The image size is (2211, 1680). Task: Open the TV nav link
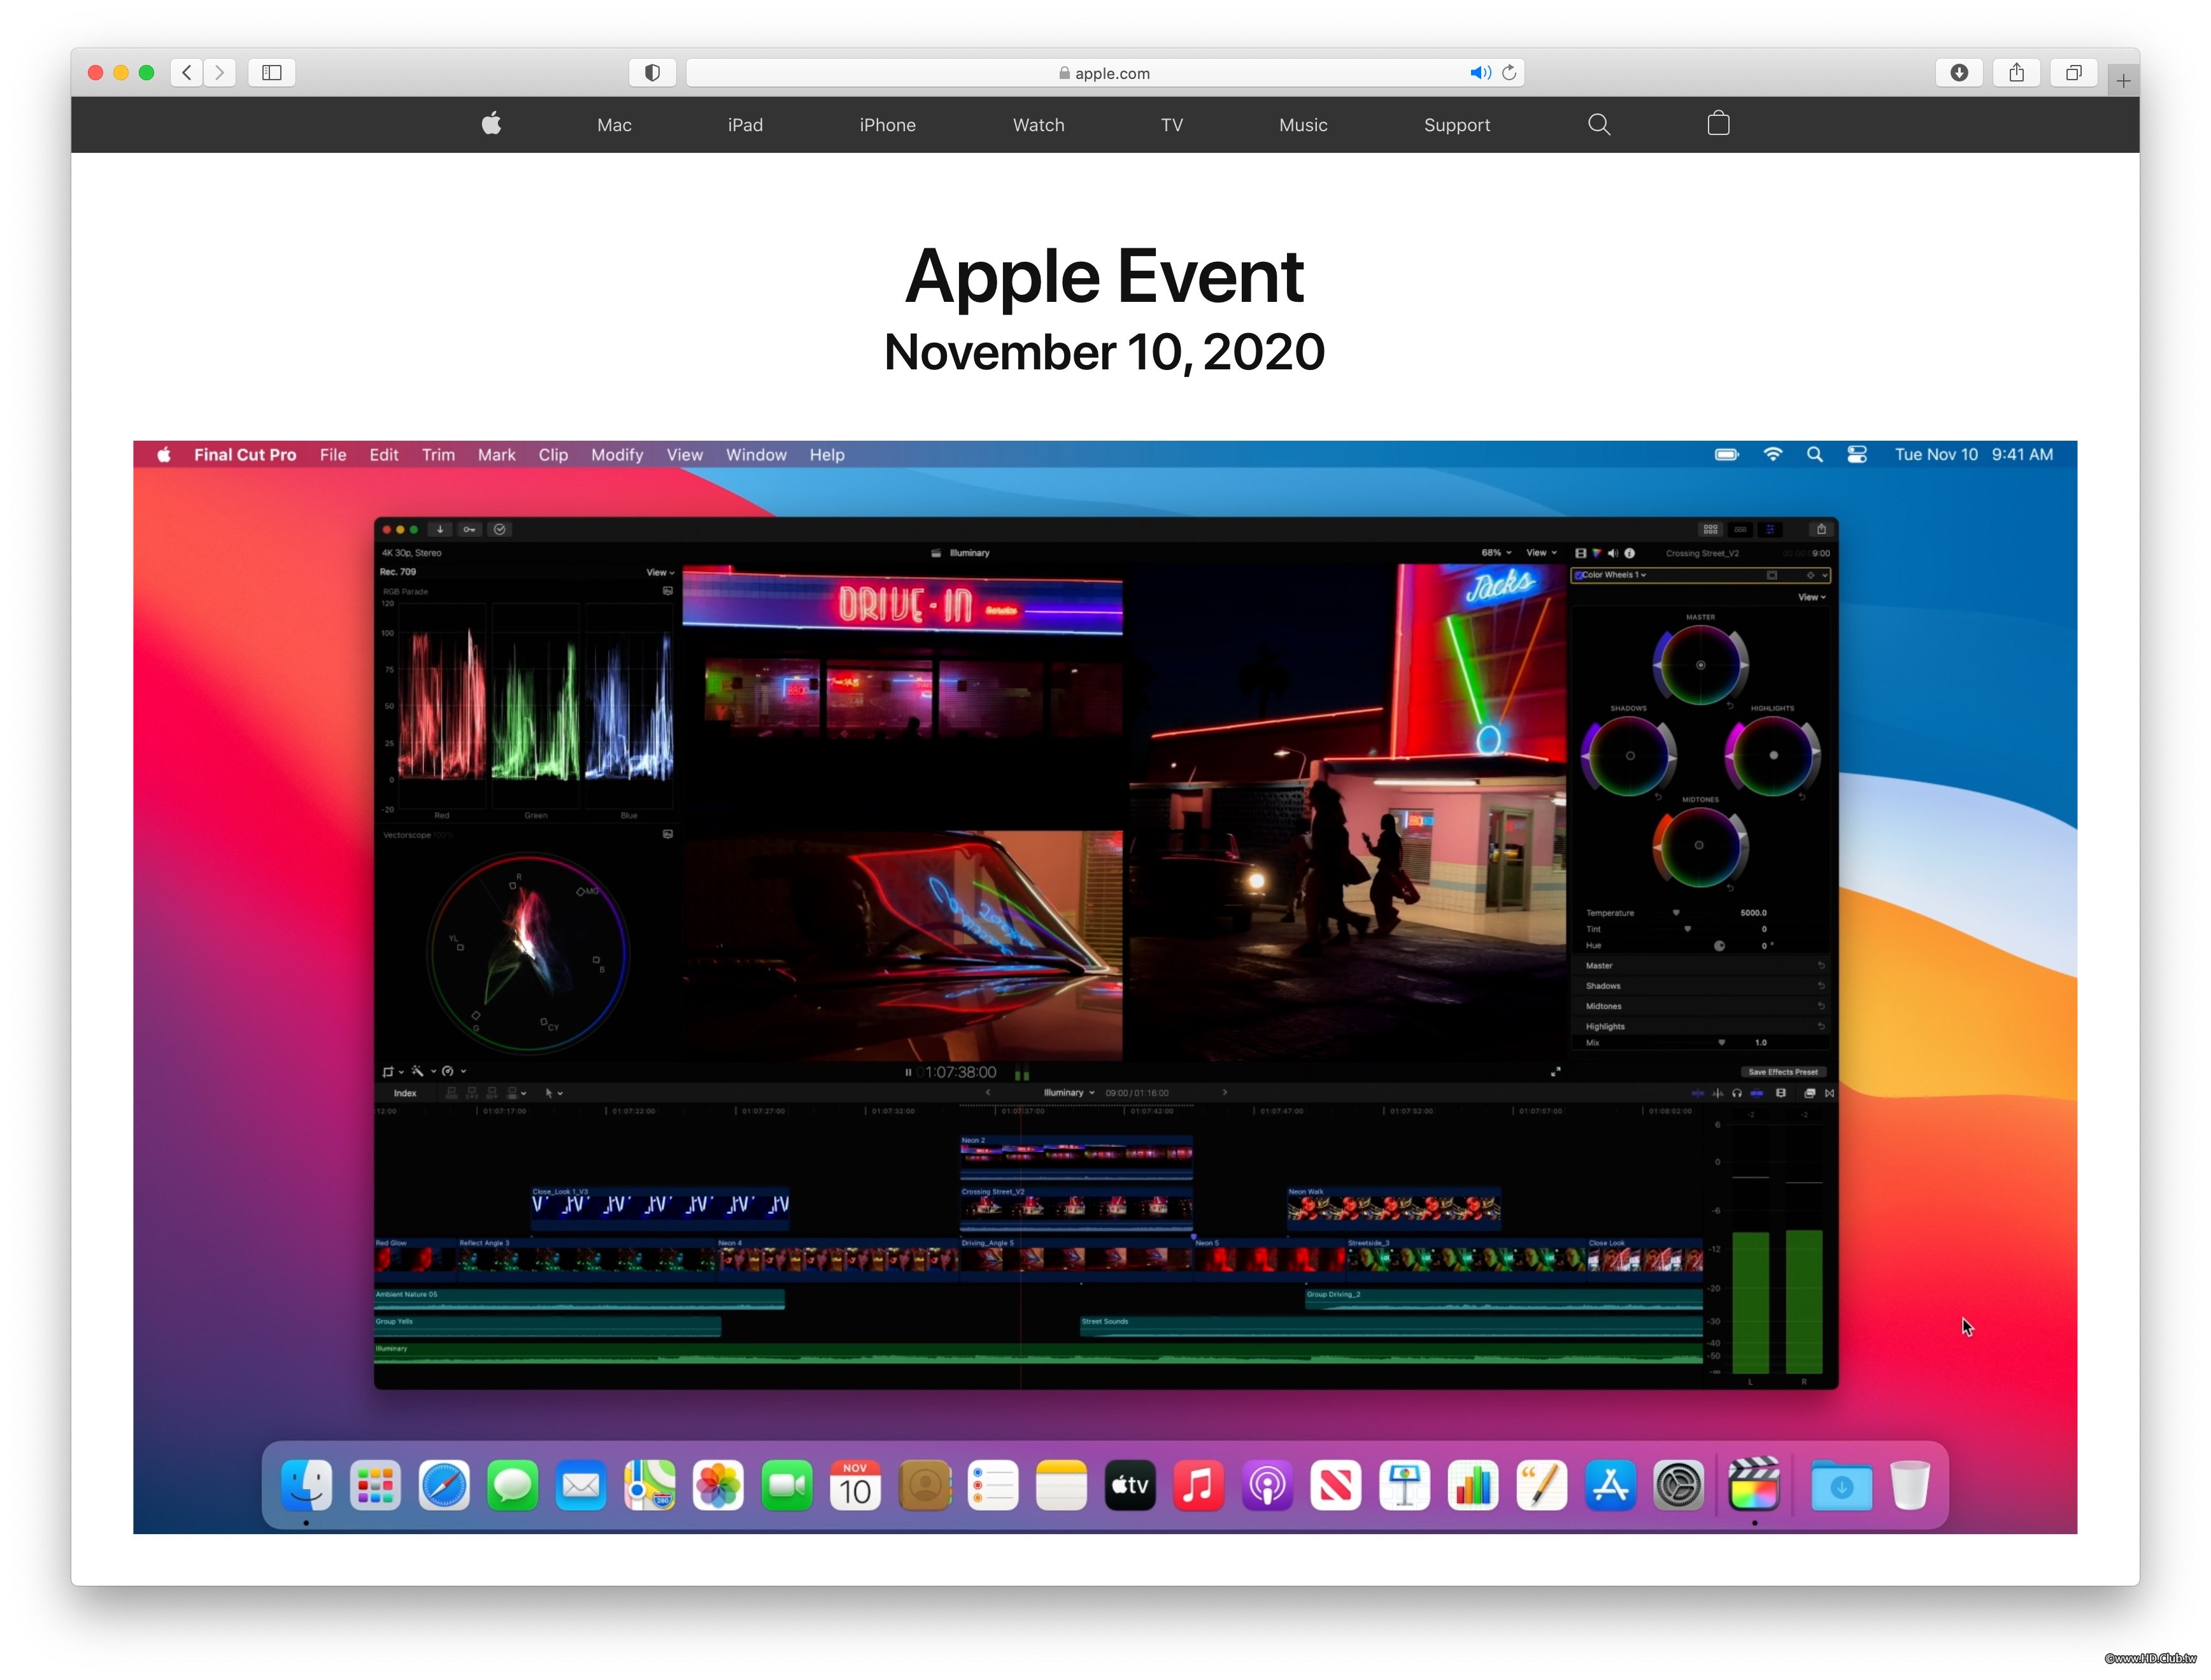(1172, 125)
